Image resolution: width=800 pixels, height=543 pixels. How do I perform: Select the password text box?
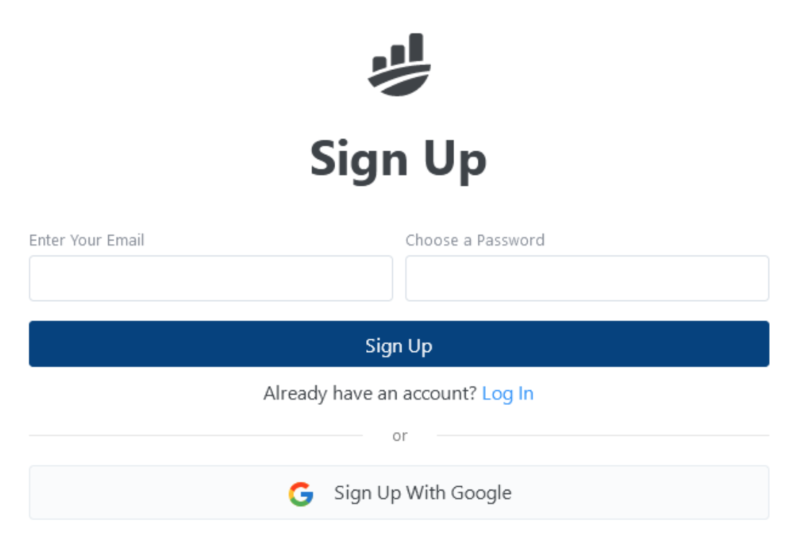(587, 278)
